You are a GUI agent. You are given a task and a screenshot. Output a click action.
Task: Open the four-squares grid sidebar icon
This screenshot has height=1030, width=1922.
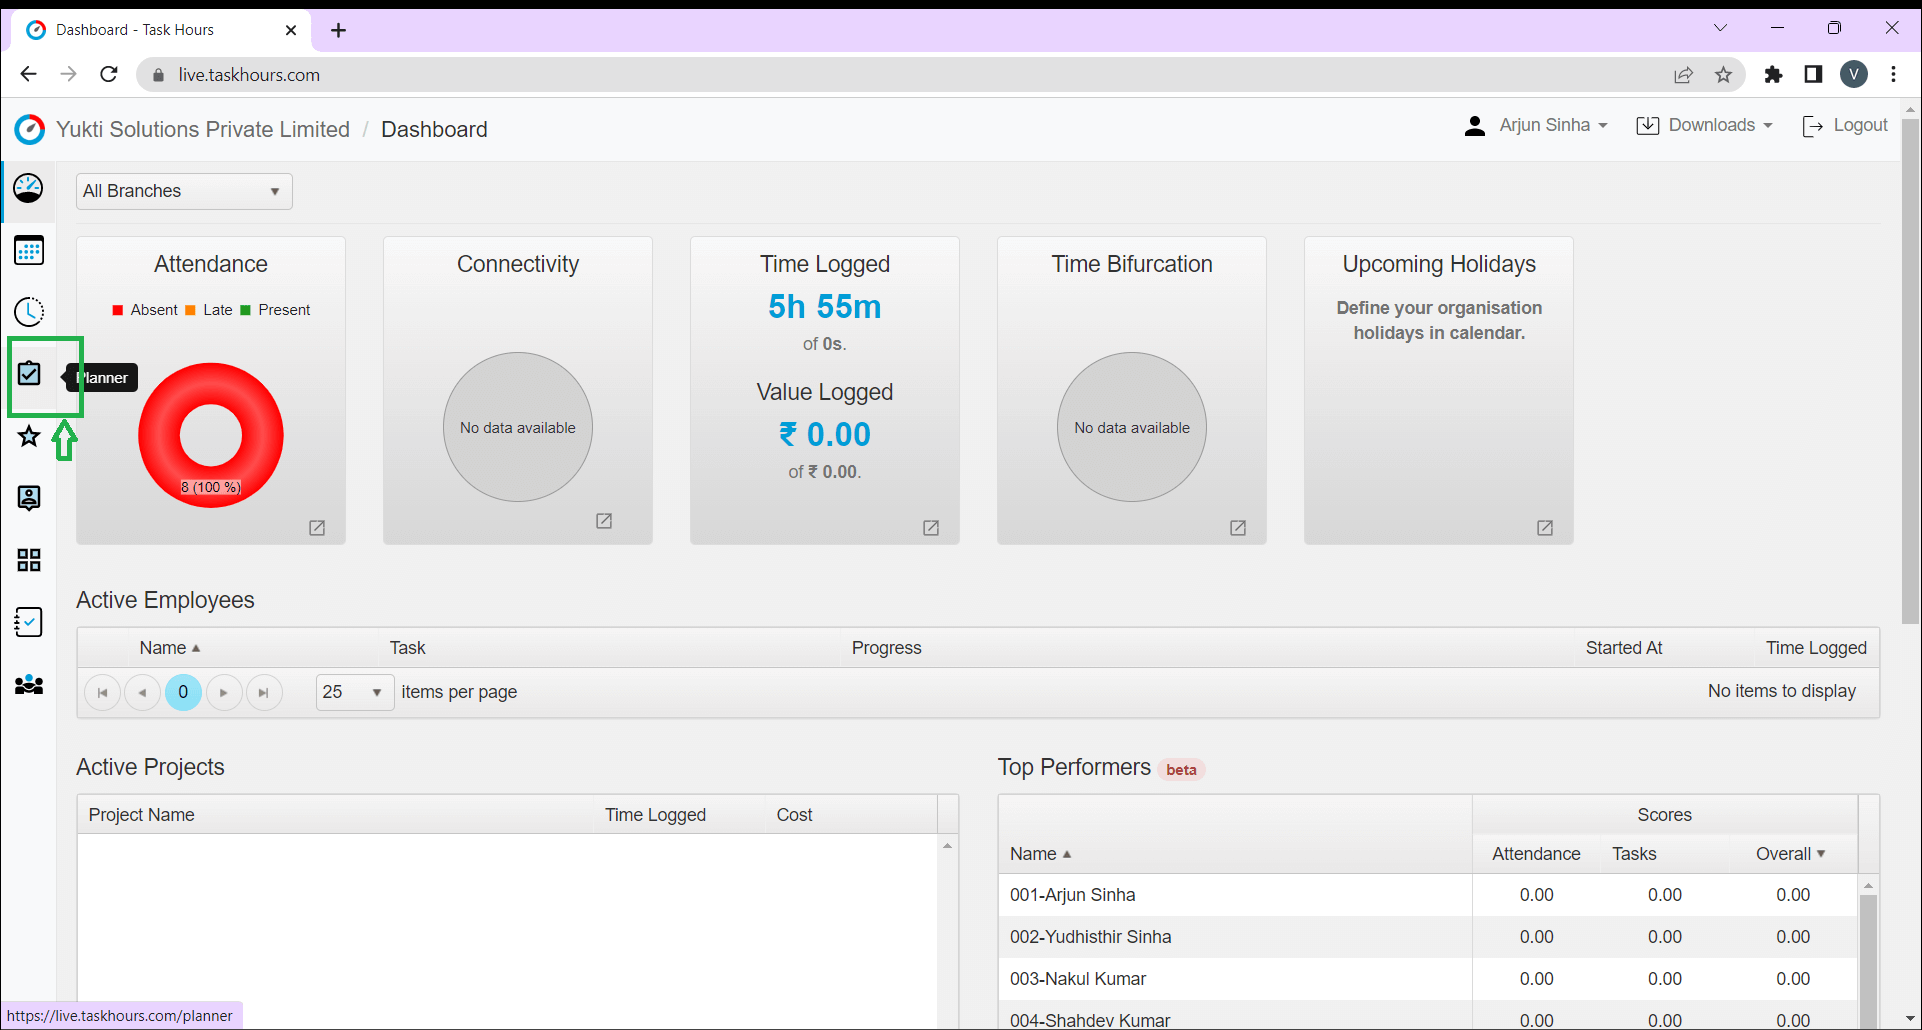[x=29, y=560]
